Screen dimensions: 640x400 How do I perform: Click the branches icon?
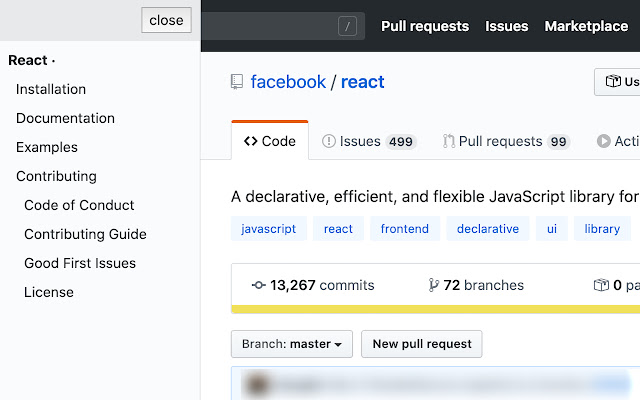tap(433, 285)
